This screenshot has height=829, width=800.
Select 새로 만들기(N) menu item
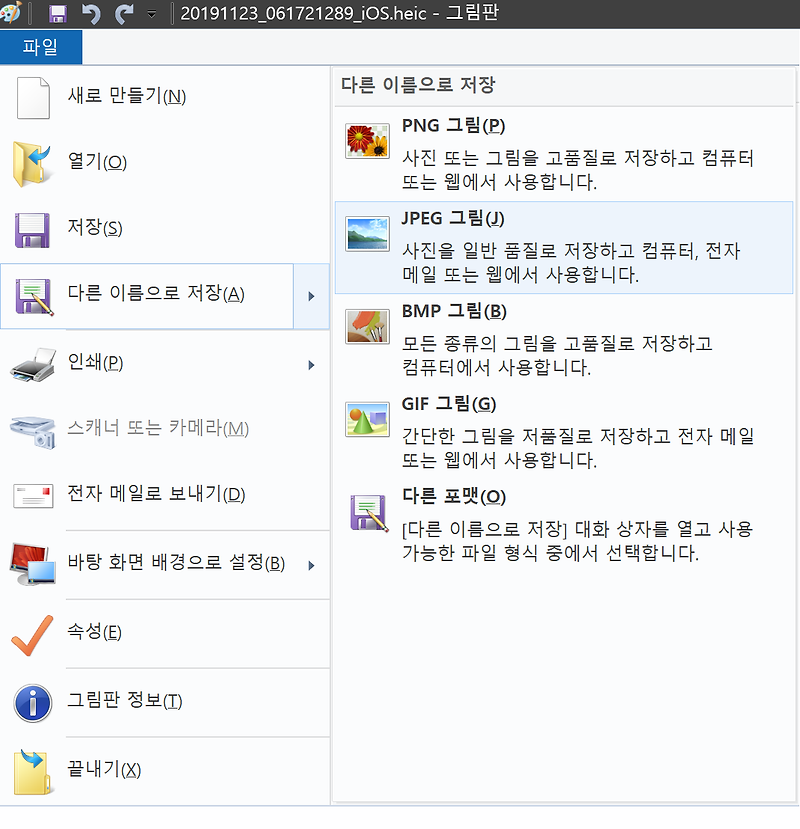pos(165,97)
